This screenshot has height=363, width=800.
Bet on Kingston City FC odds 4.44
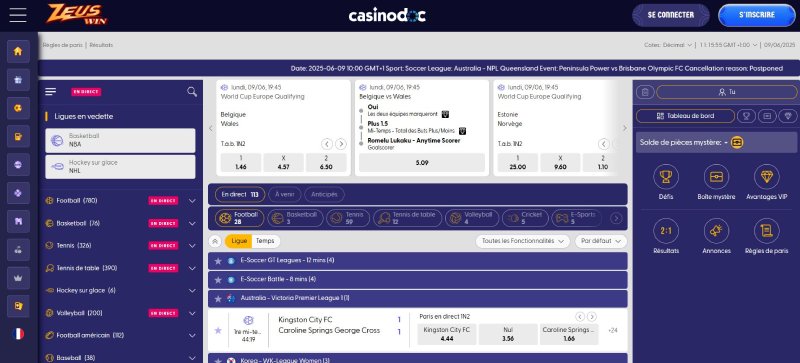tap(446, 334)
